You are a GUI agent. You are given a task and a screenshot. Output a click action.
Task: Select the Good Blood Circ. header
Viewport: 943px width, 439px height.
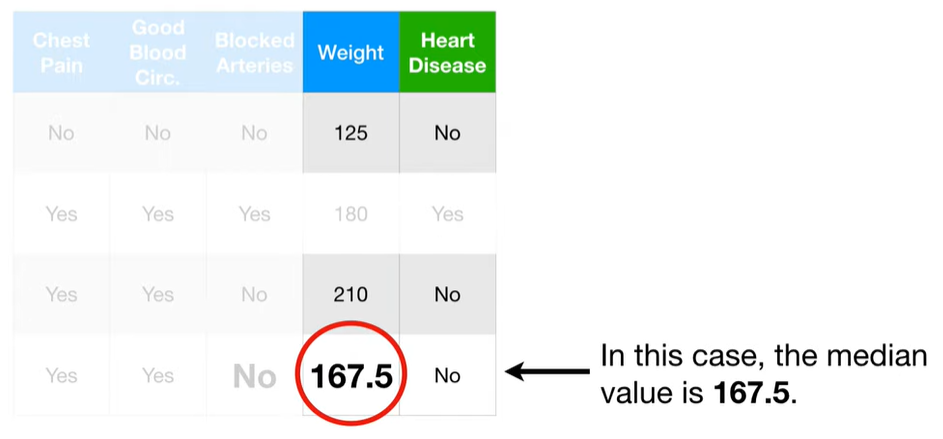[158, 52]
